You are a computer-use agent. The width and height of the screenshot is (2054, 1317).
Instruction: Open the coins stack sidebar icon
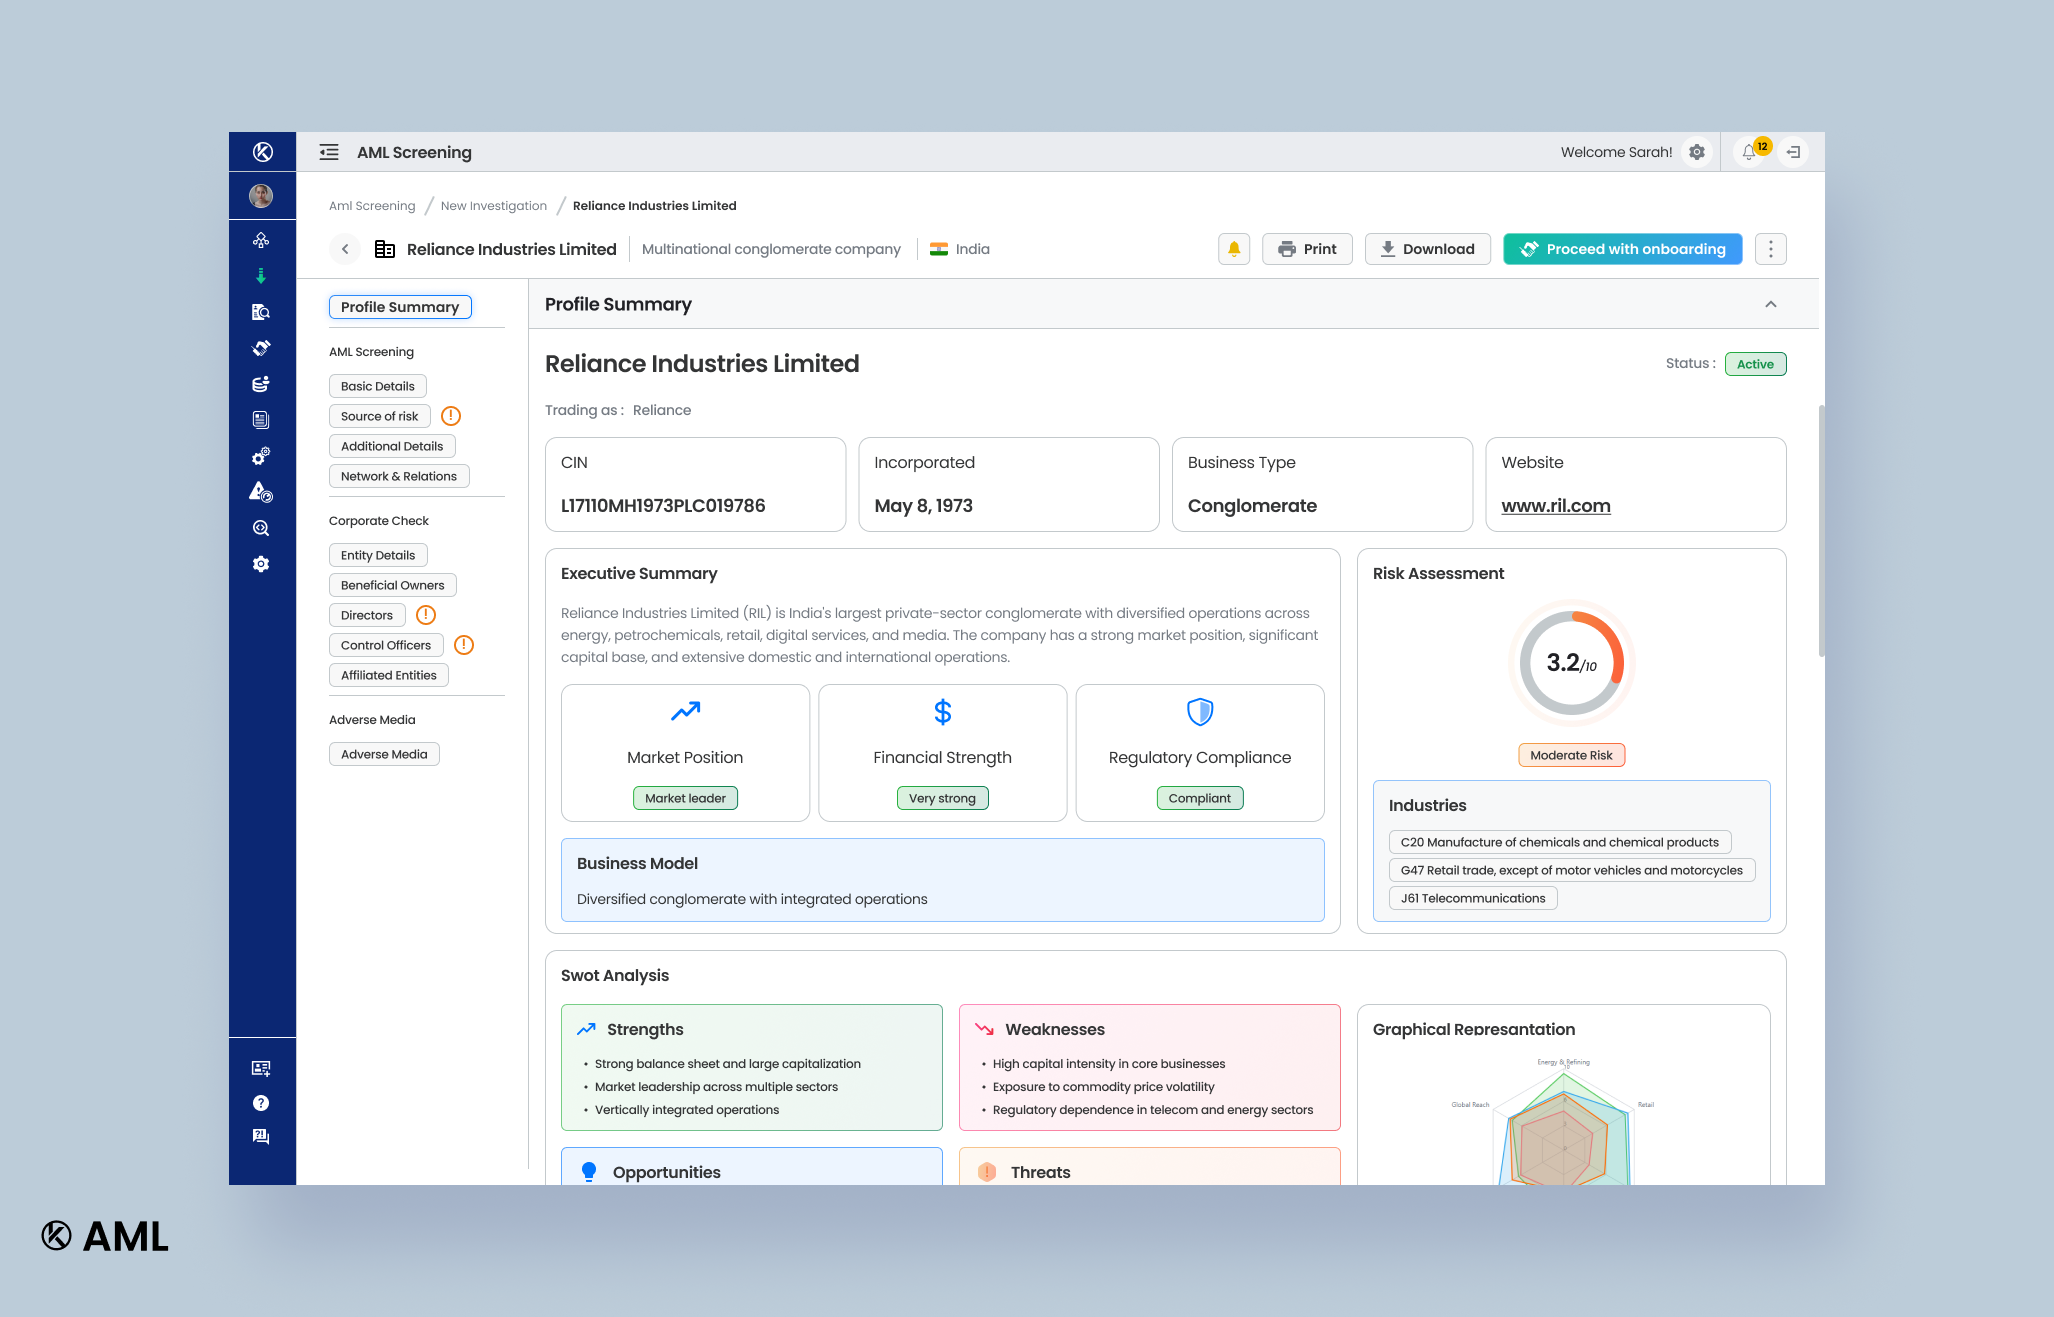click(261, 384)
